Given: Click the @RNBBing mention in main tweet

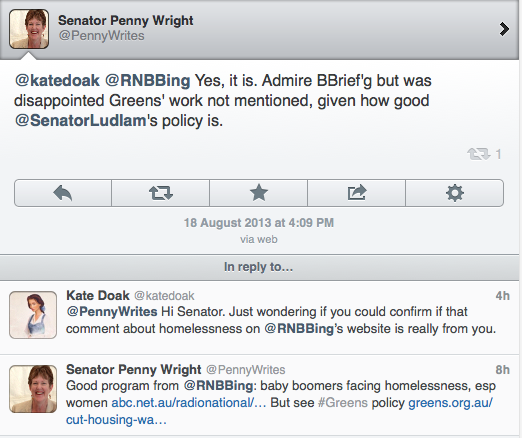Looking at the screenshot, I should 148,81.
